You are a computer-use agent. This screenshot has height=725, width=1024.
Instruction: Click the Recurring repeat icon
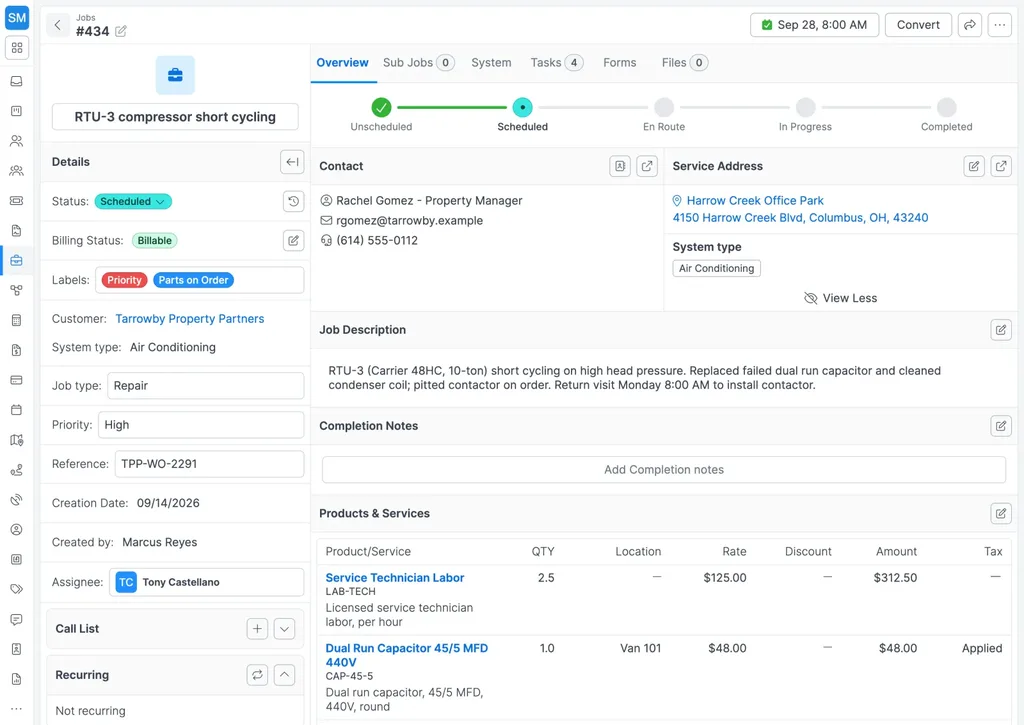point(257,675)
